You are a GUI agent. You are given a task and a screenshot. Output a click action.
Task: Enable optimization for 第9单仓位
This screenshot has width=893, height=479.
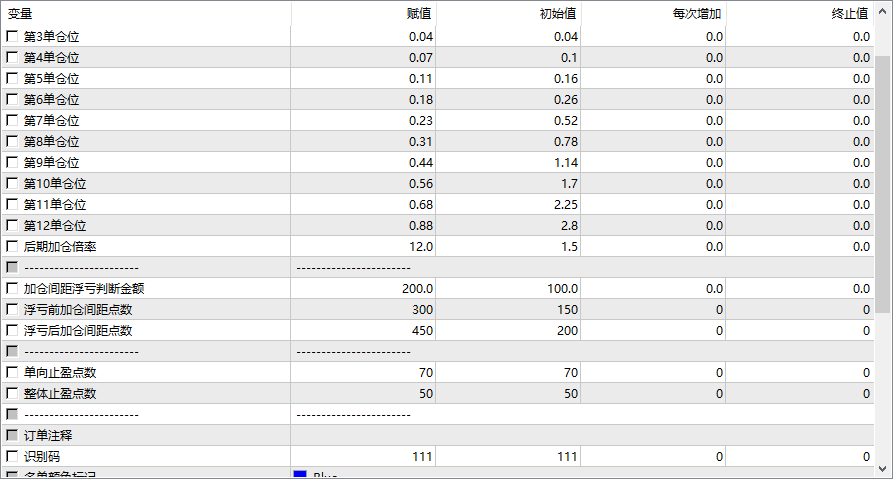12,162
